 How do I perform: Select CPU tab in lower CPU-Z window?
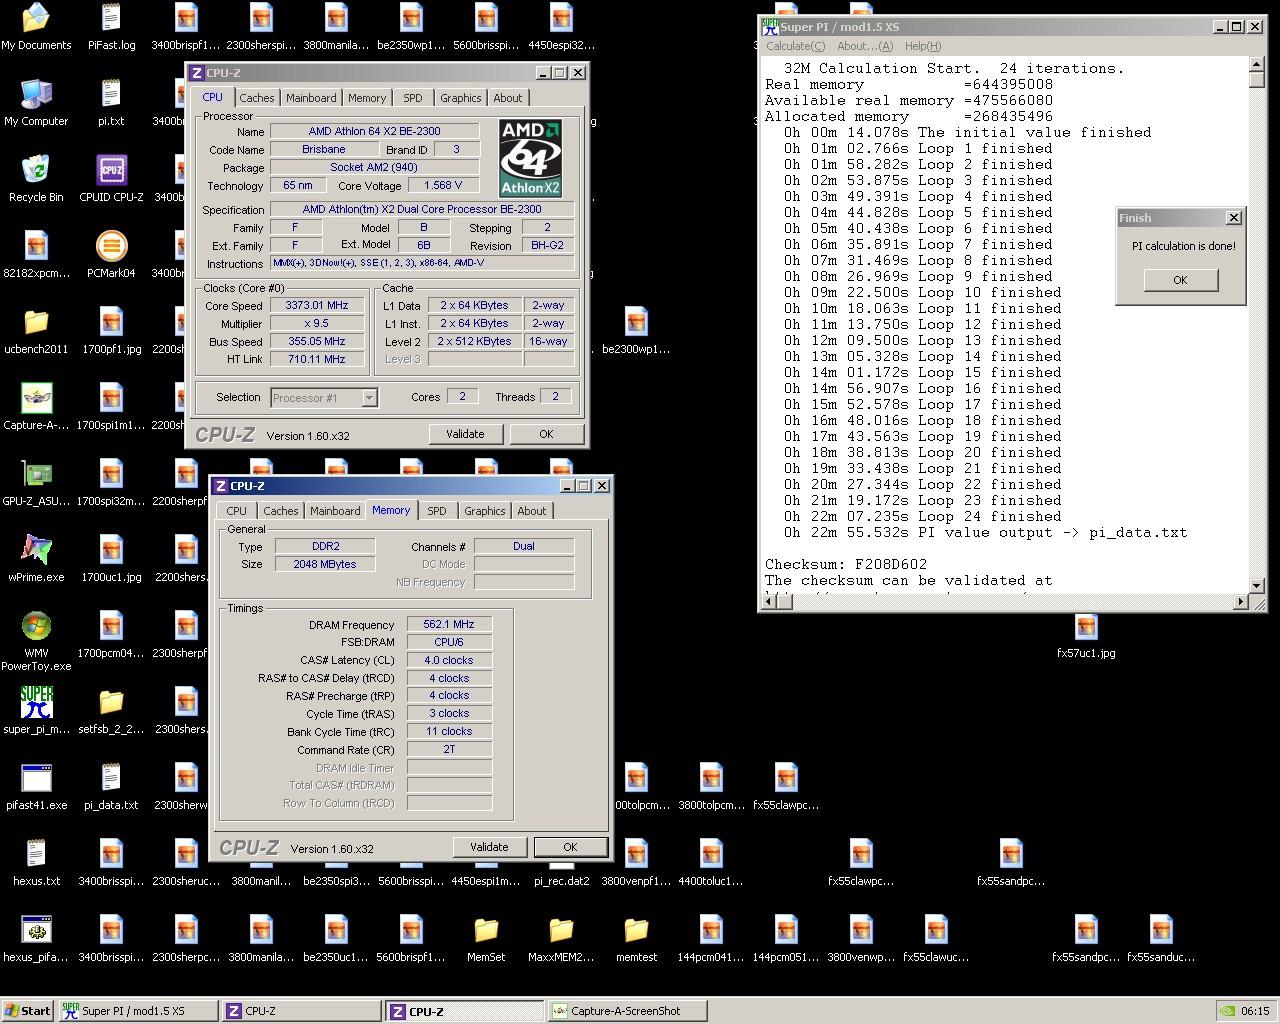point(236,511)
